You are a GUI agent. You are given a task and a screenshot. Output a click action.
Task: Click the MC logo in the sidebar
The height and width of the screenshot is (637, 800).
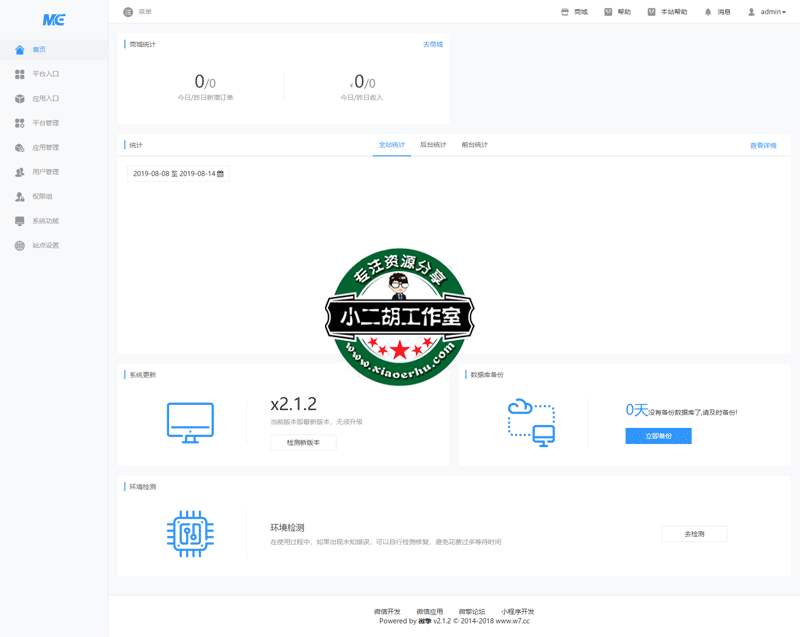point(54,20)
